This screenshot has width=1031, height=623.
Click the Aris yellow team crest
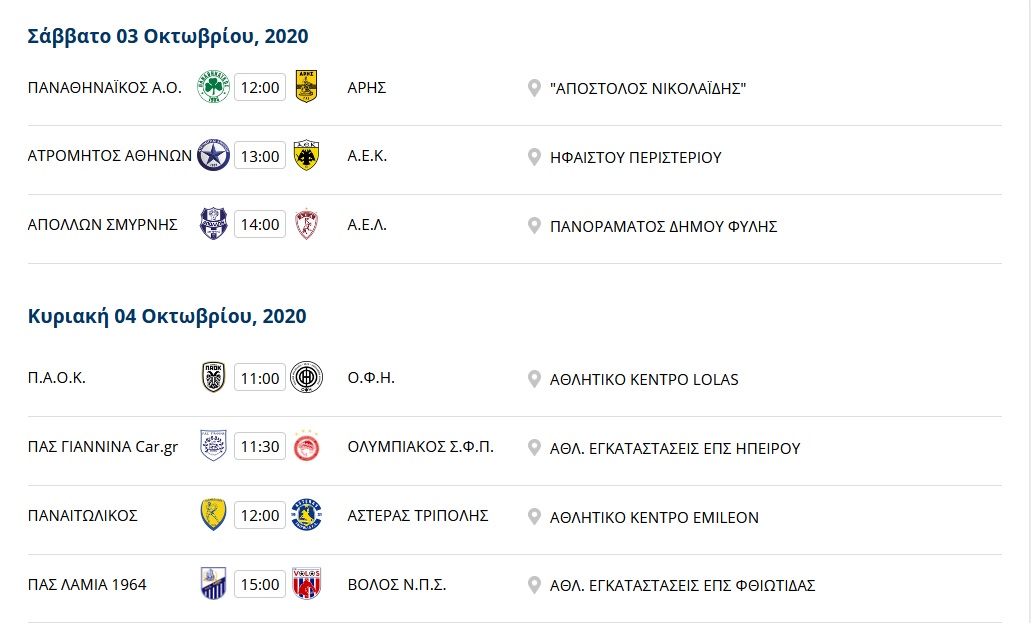pos(306,87)
